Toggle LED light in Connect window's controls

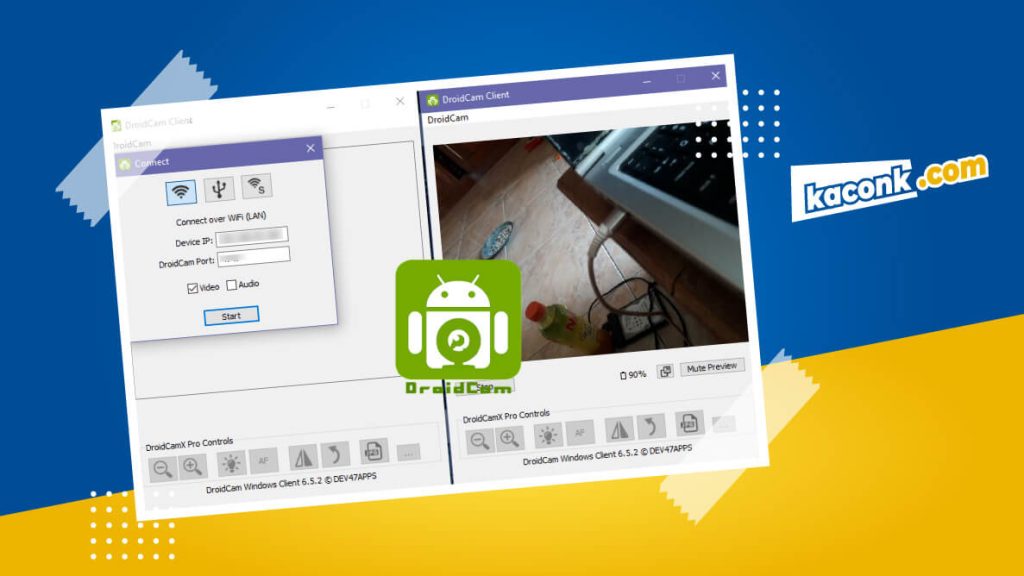231,463
